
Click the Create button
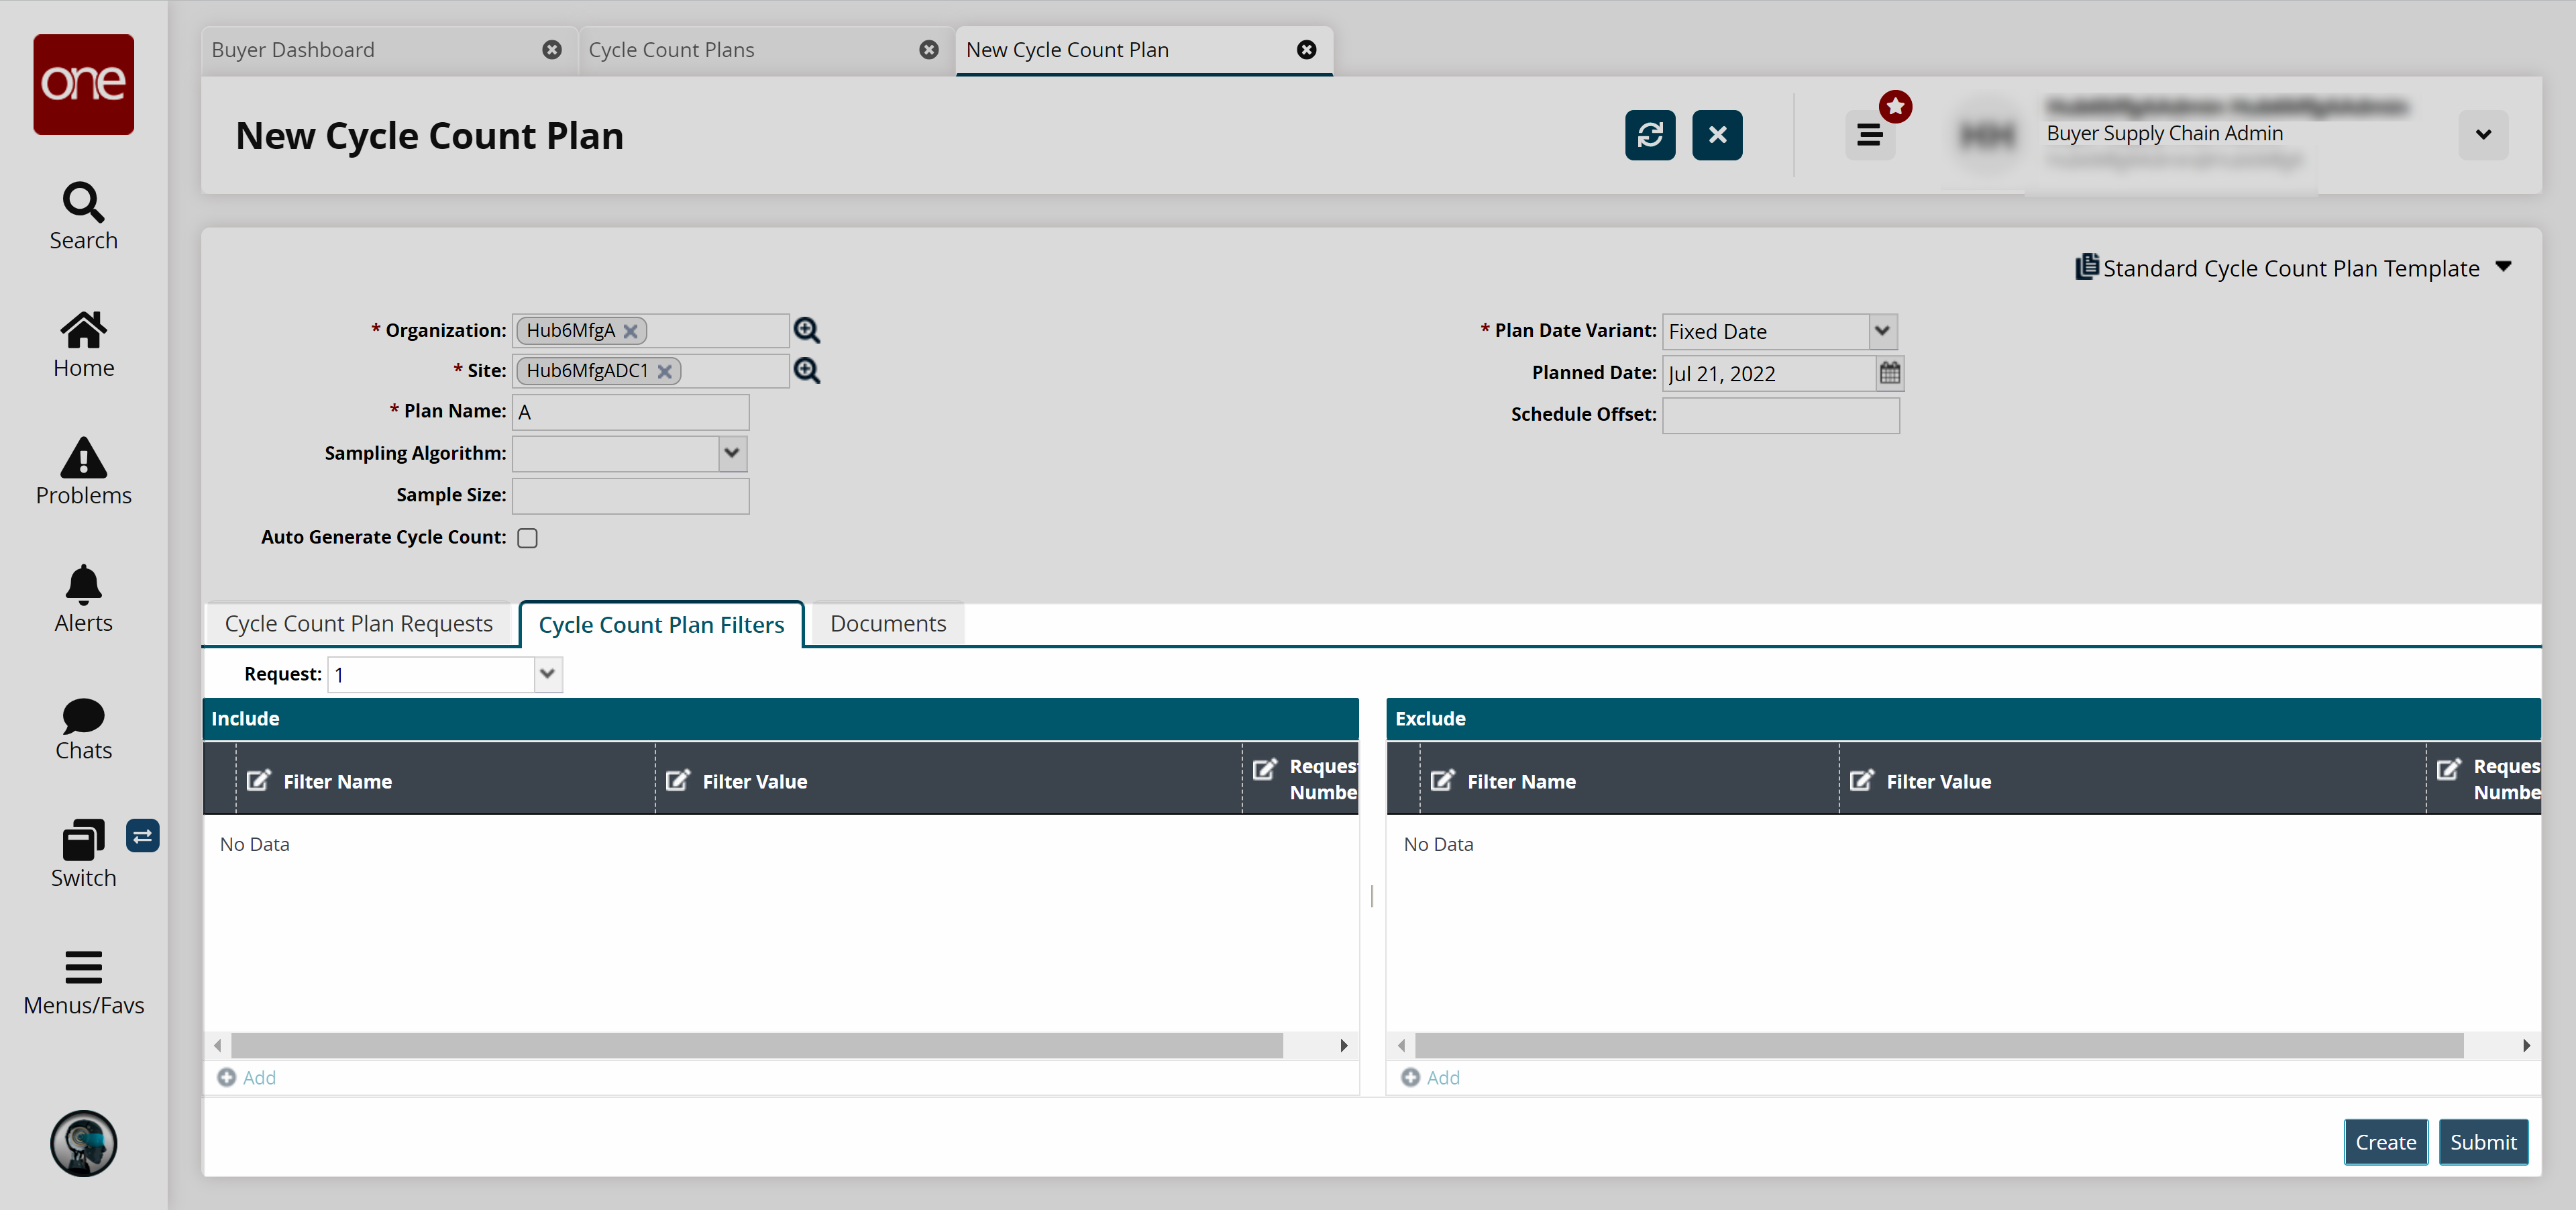[x=2384, y=1142]
